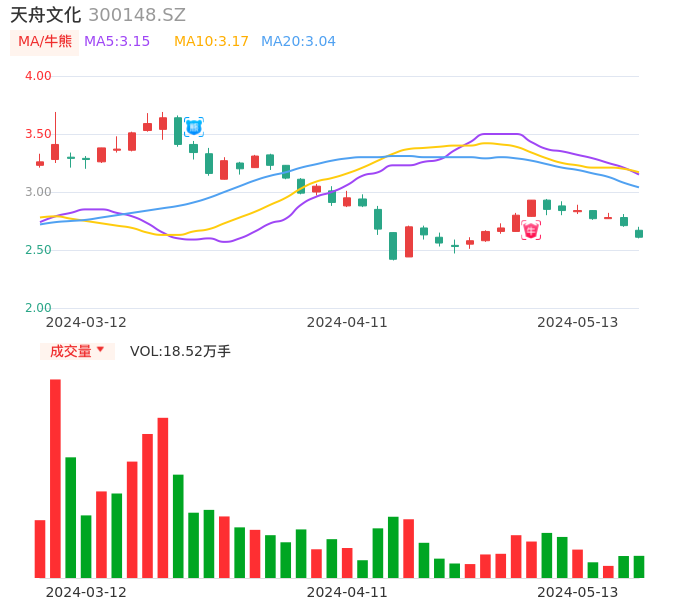The width and height of the screenshot is (686, 606).
Task: Click the VOL:18.52万手 volume readout
Action: (x=180, y=351)
